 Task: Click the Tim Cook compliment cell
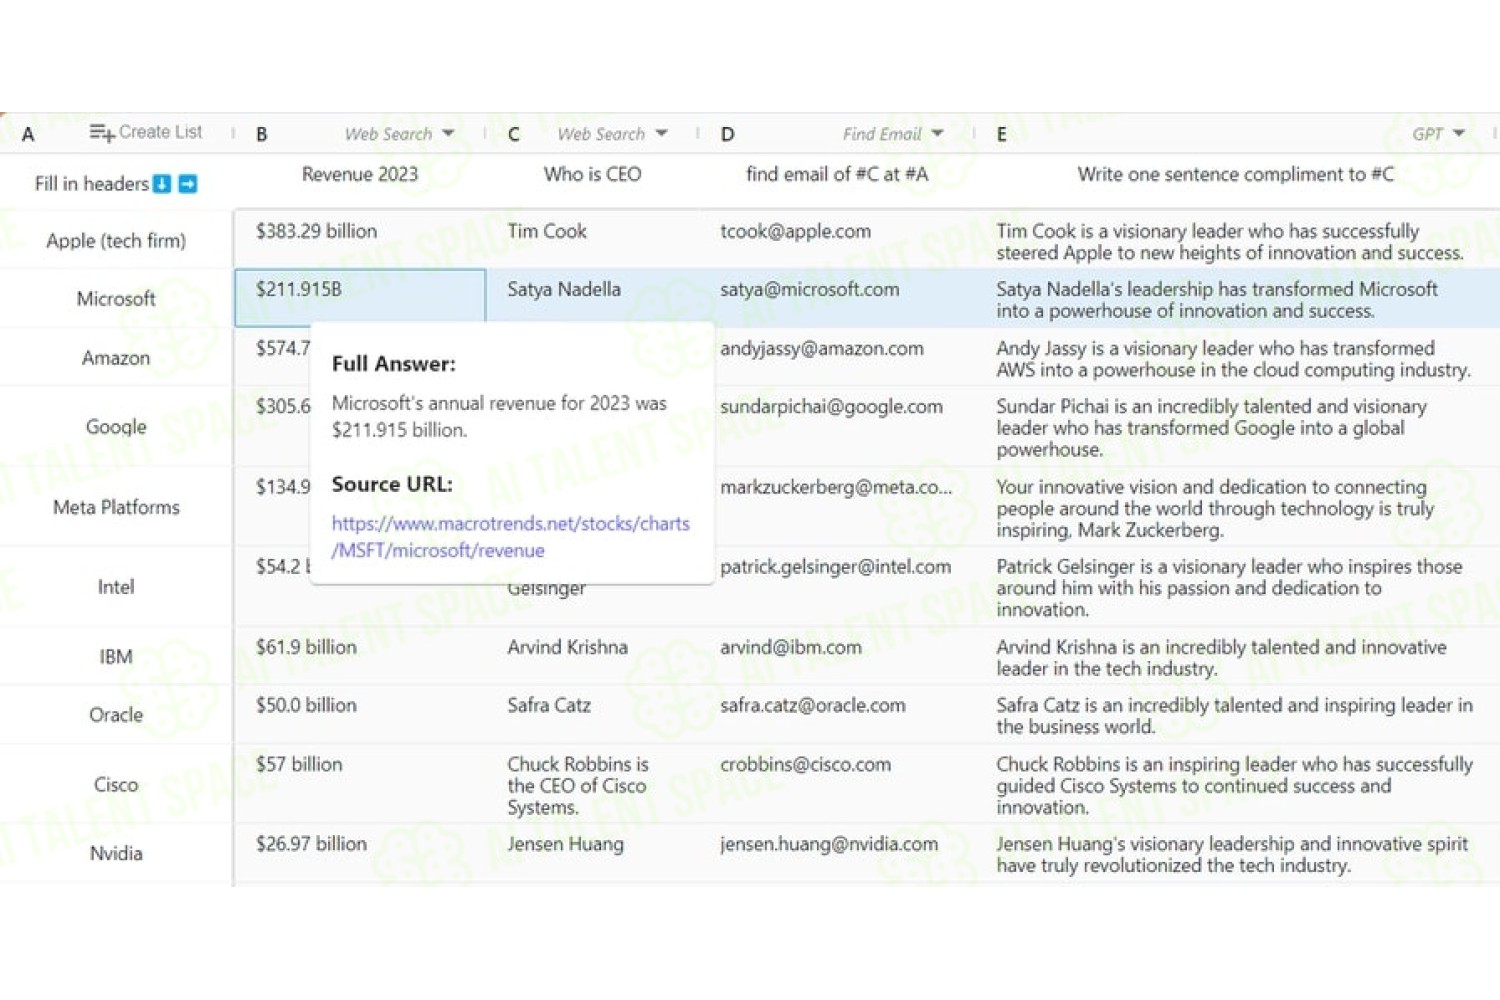point(1238,241)
